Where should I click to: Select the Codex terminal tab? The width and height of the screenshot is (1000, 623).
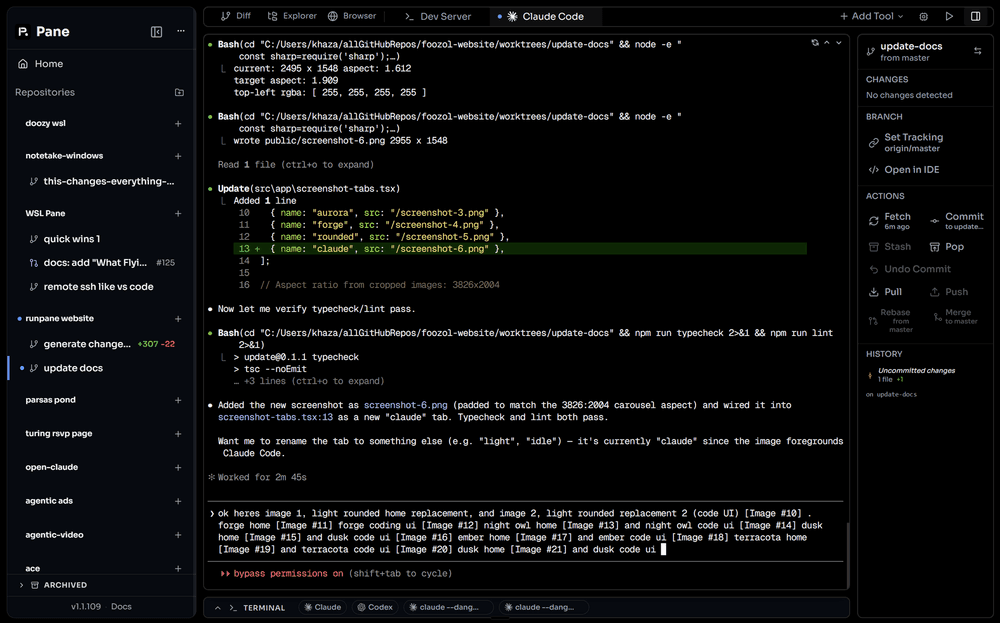375,607
